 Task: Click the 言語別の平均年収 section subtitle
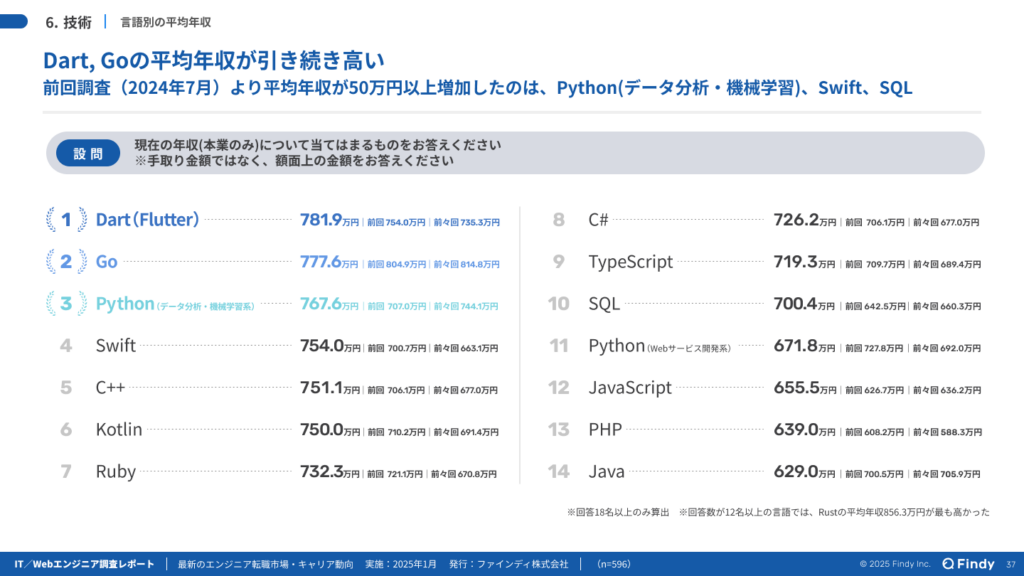[165, 21]
